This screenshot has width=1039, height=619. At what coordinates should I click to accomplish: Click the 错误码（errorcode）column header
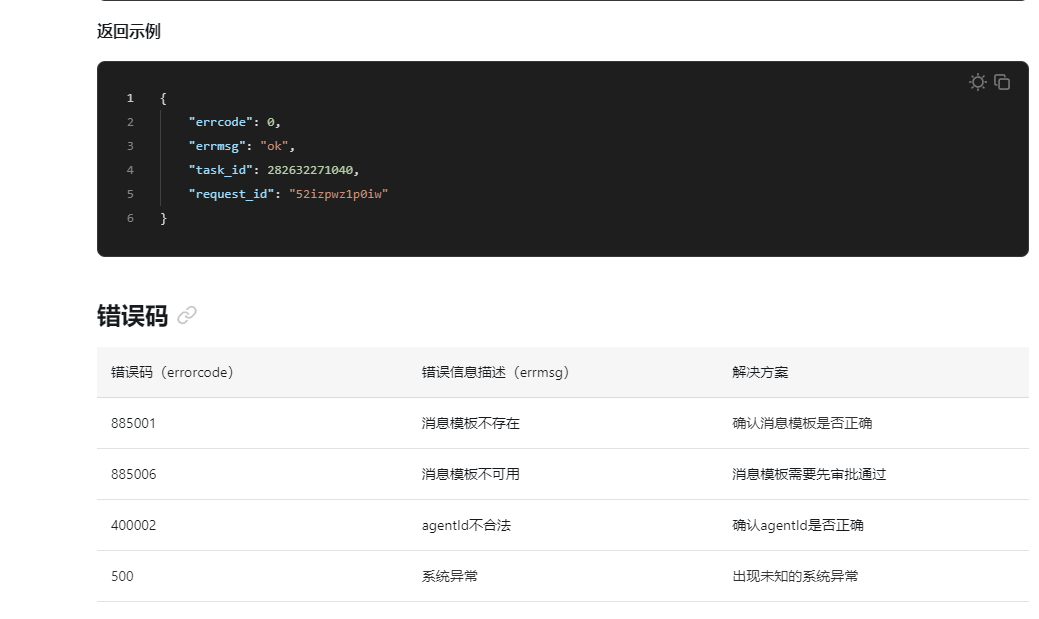click(x=172, y=372)
